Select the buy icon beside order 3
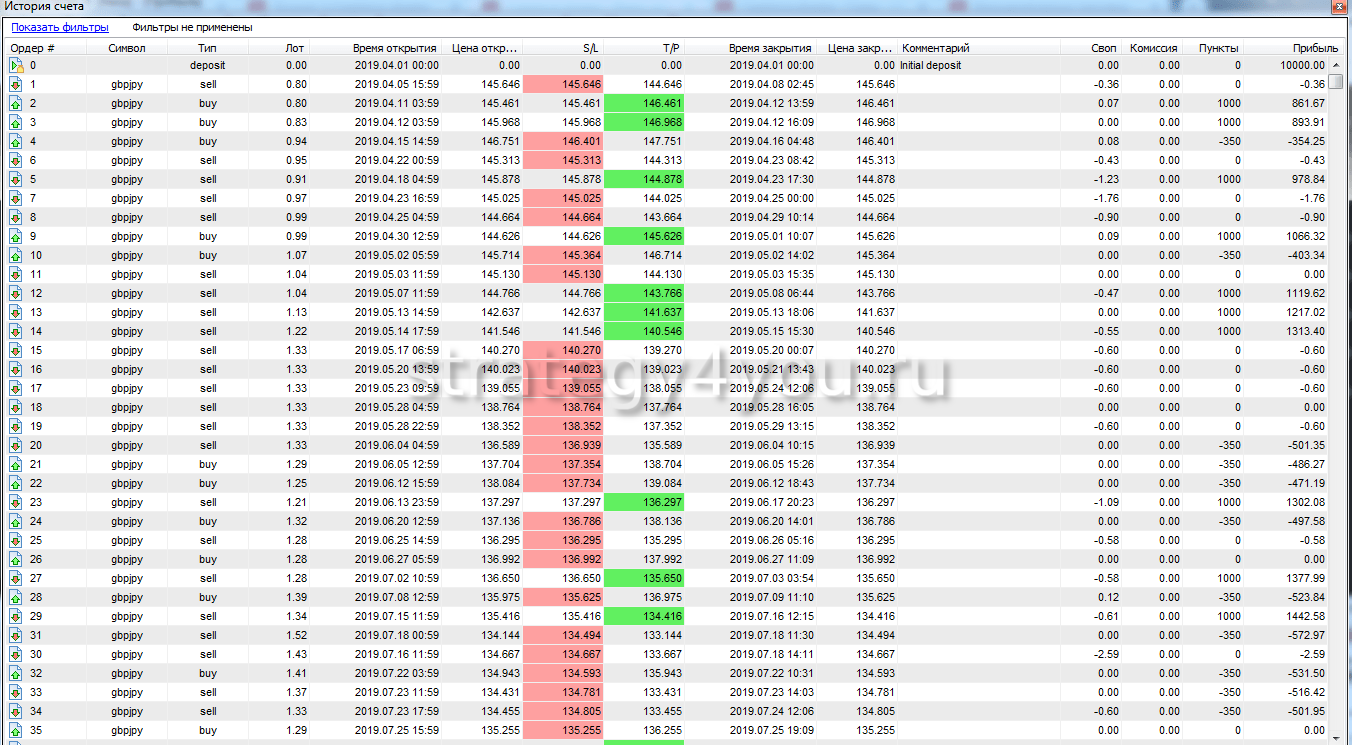Screen dimensions: 1353x745 click(x=16, y=123)
